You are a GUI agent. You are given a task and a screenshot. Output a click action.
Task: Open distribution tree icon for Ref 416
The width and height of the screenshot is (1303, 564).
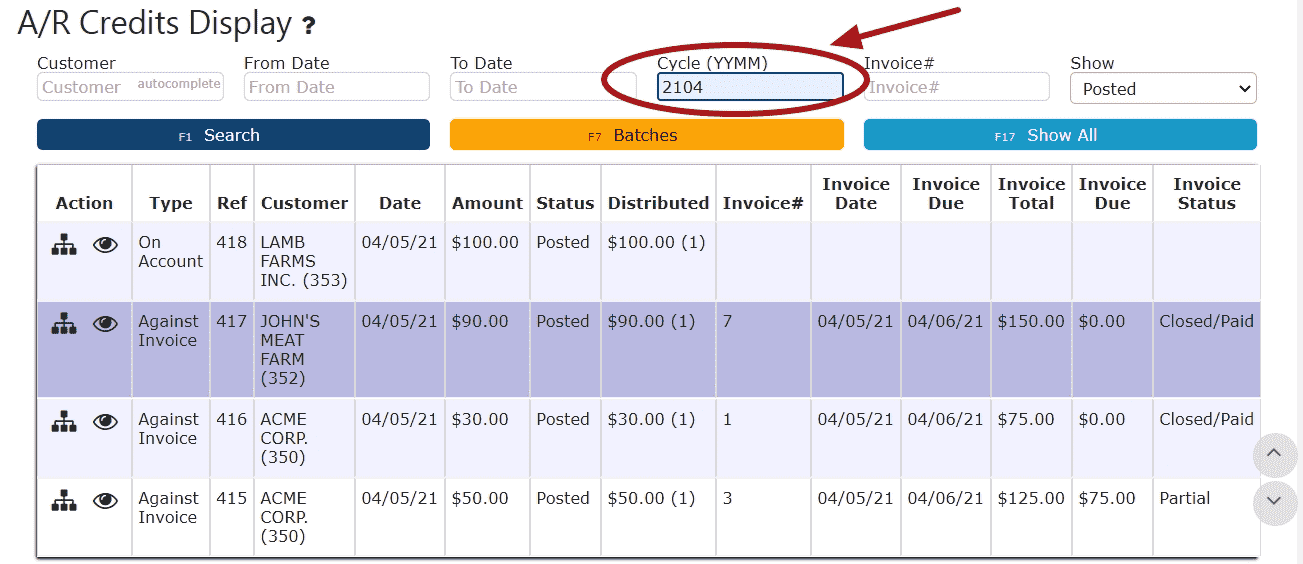[x=64, y=421]
